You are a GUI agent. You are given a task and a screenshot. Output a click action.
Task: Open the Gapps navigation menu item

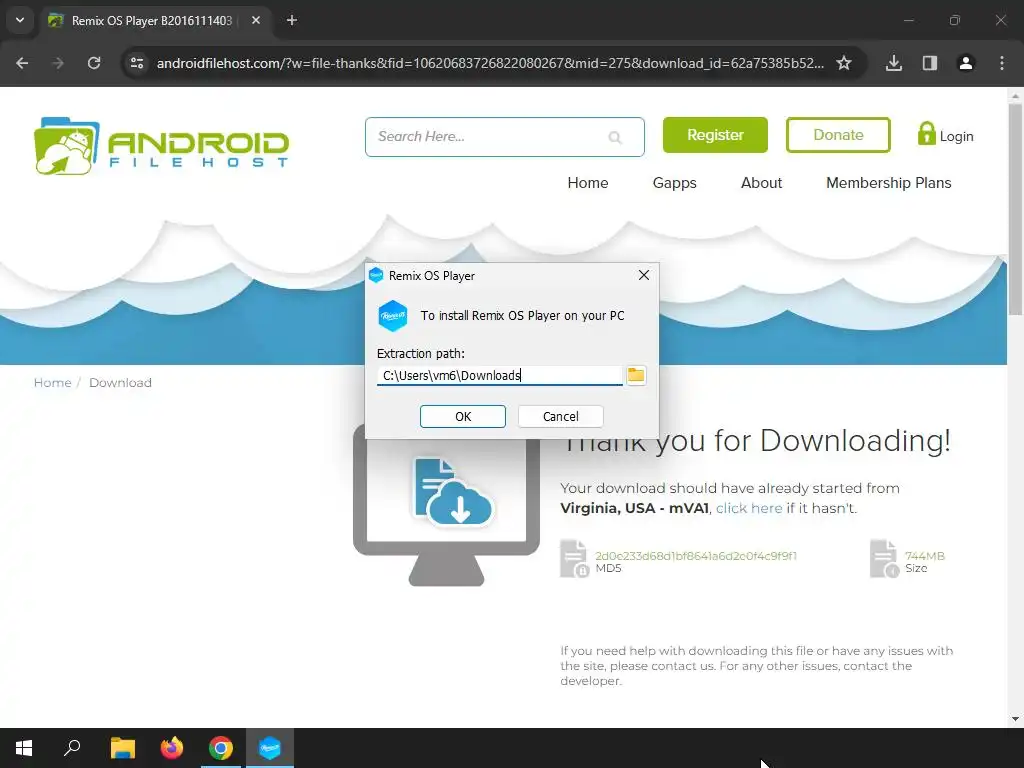[675, 183]
